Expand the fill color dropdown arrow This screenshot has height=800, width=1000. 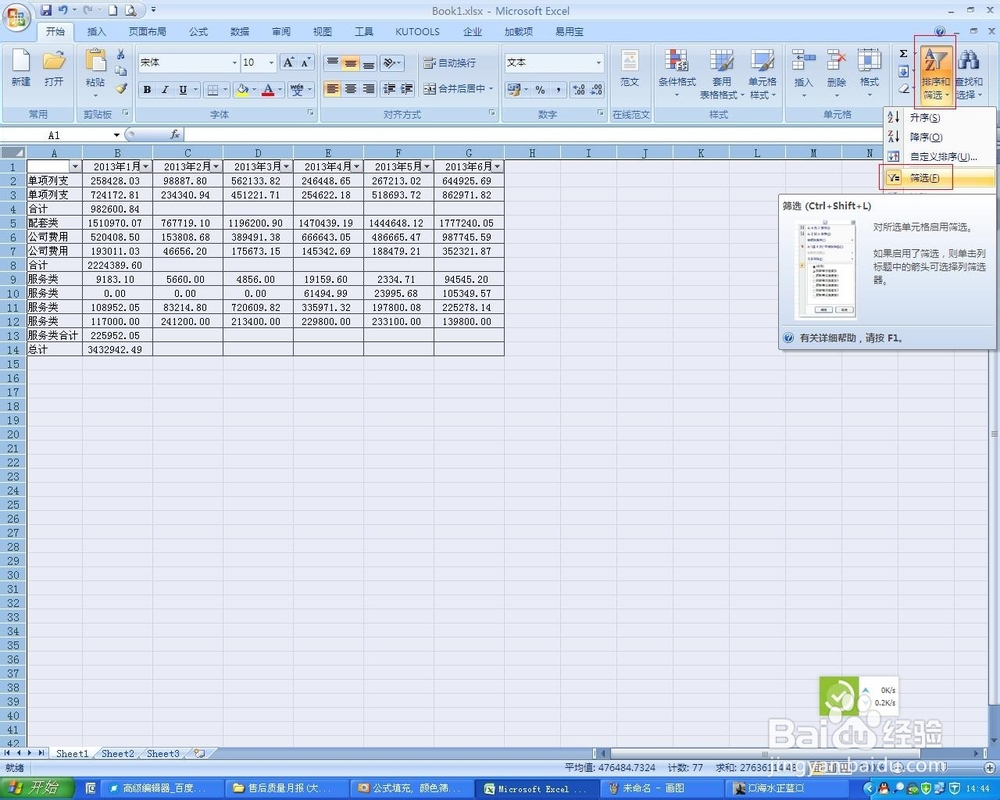(x=255, y=90)
